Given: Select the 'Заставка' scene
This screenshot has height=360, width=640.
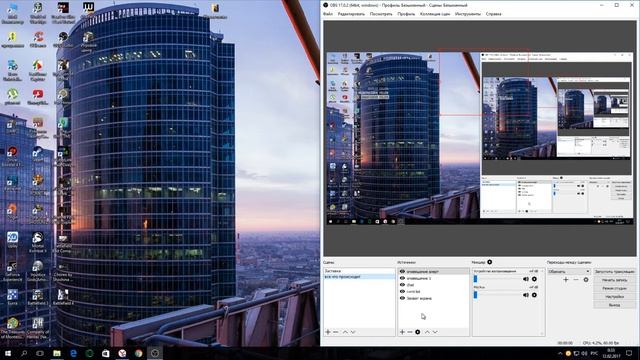Looking at the screenshot, I should coord(359,271).
